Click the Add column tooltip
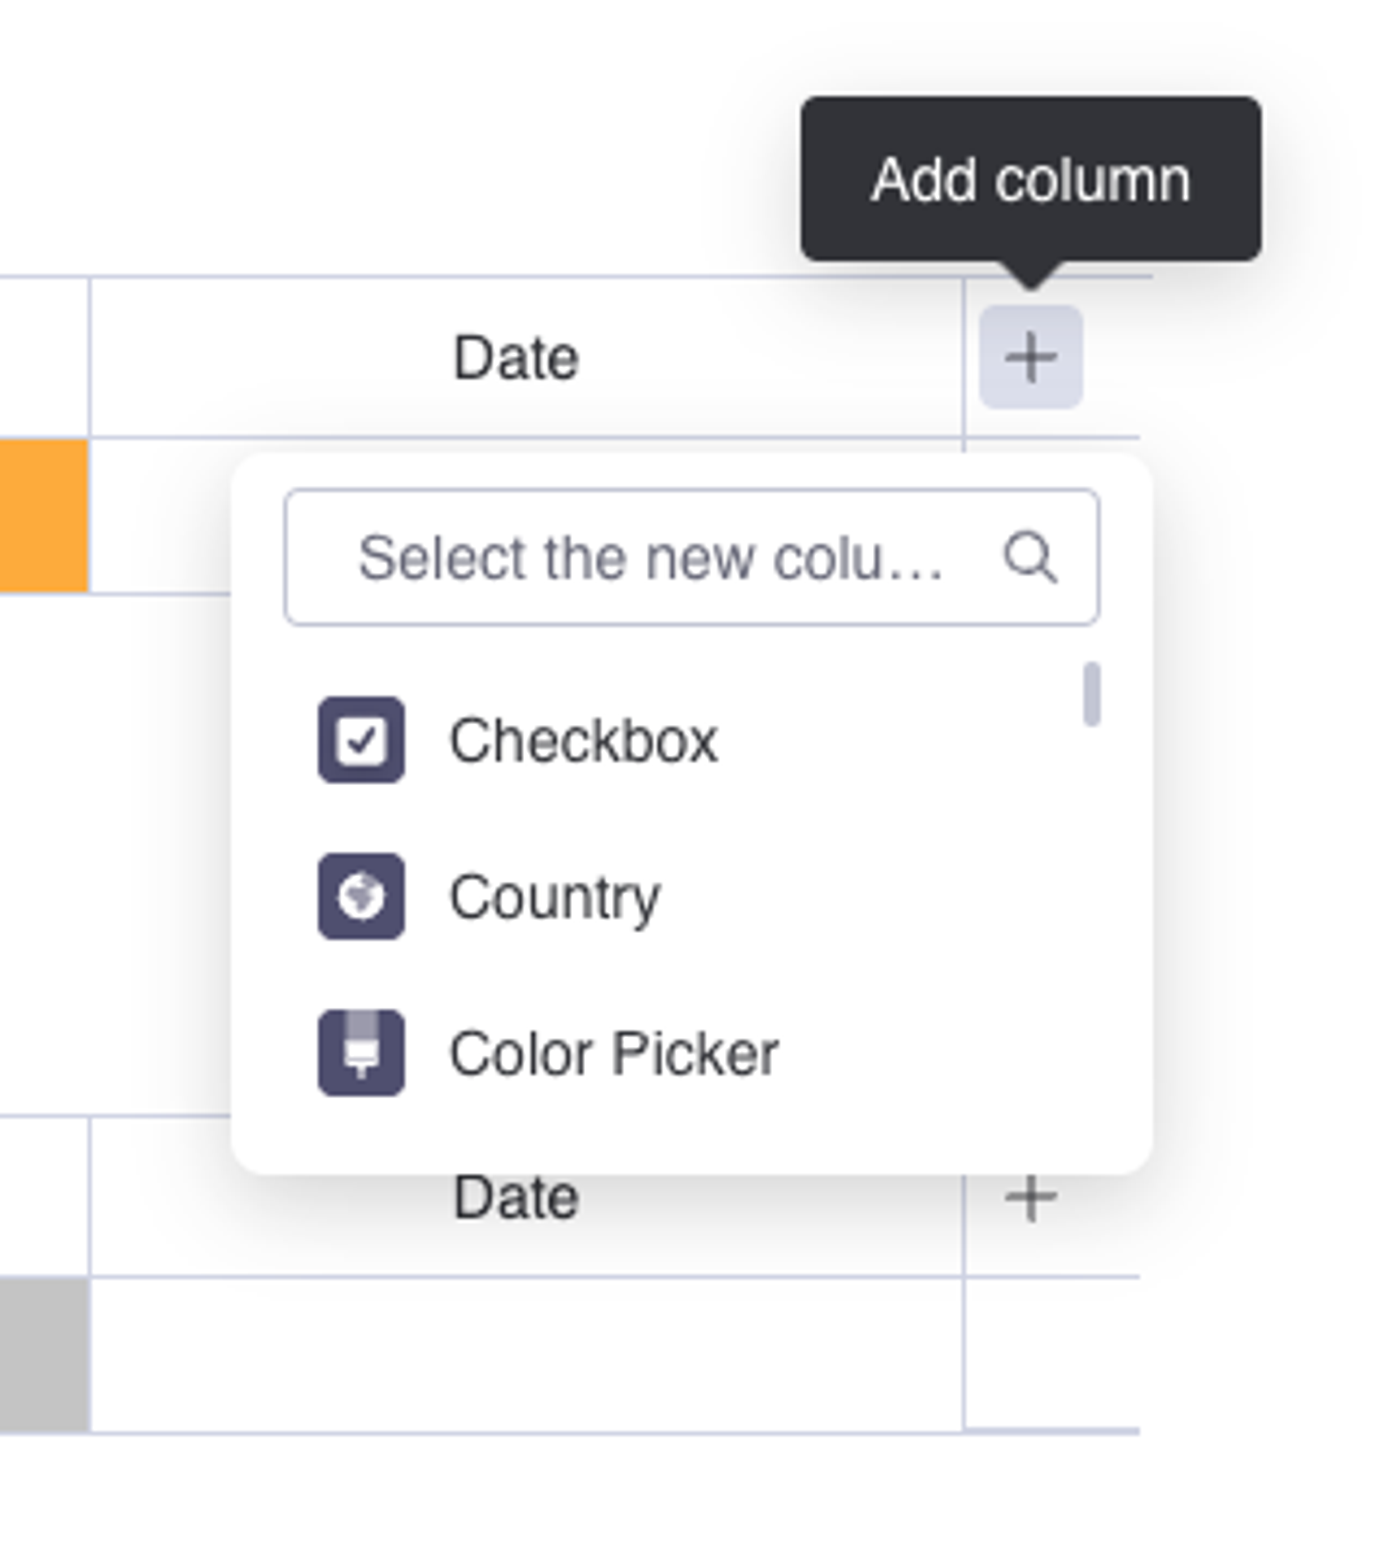Viewport: 1400px width, 1557px height. tap(1030, 180)
